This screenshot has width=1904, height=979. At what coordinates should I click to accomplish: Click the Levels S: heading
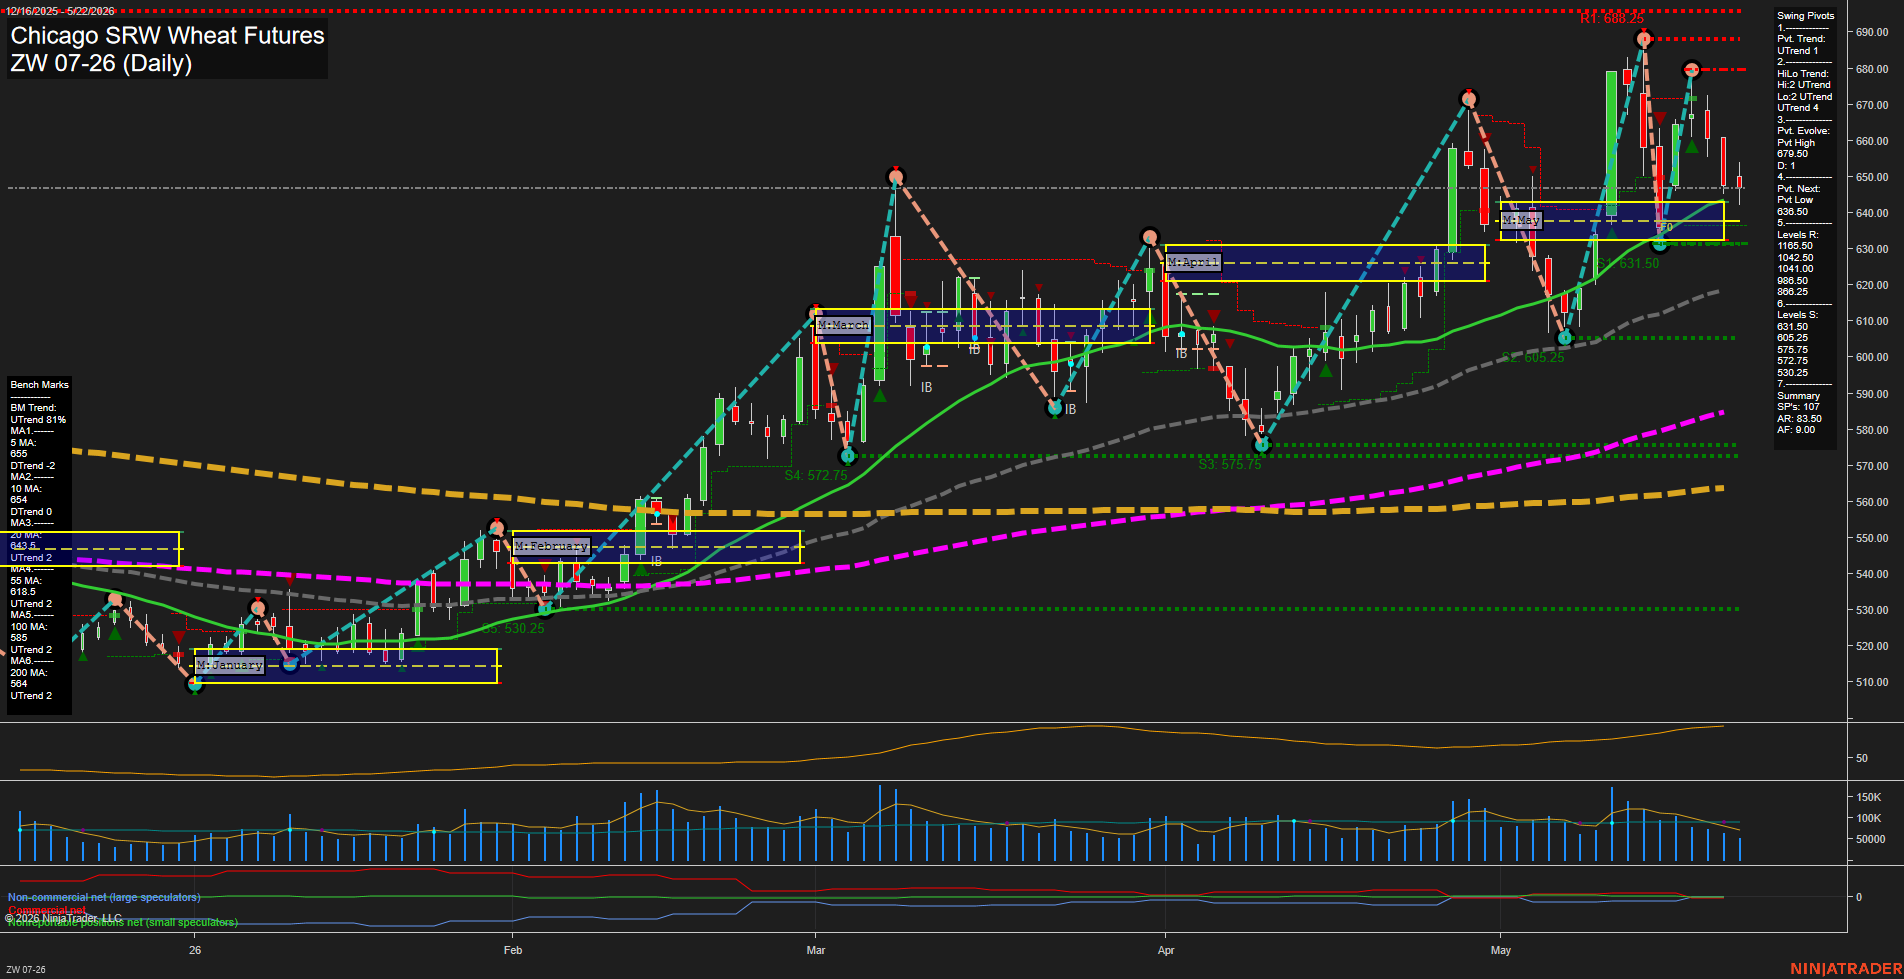pyautogui.click(x=1798, y=315)
